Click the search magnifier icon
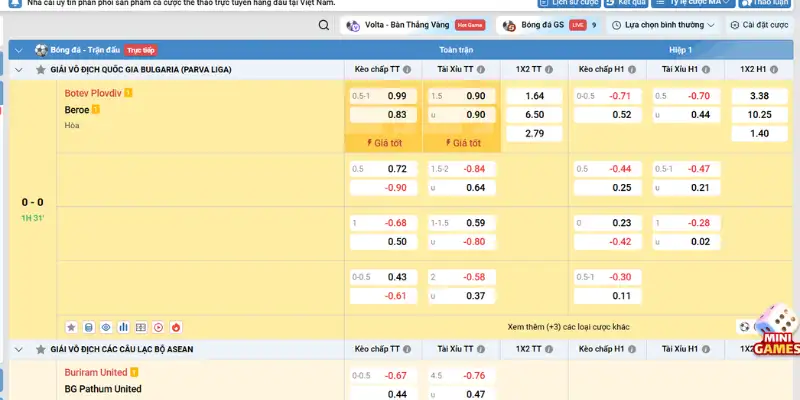The image size is (800, 400). pos(324,26)
